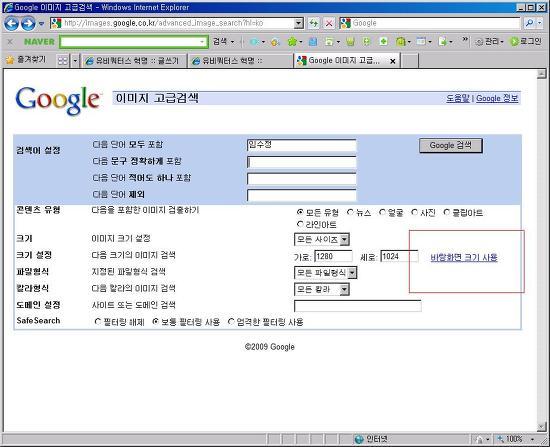Click the 바탕화면 크기 사용 link
Viewport: 550px width, 447px height.
point(464,258)
